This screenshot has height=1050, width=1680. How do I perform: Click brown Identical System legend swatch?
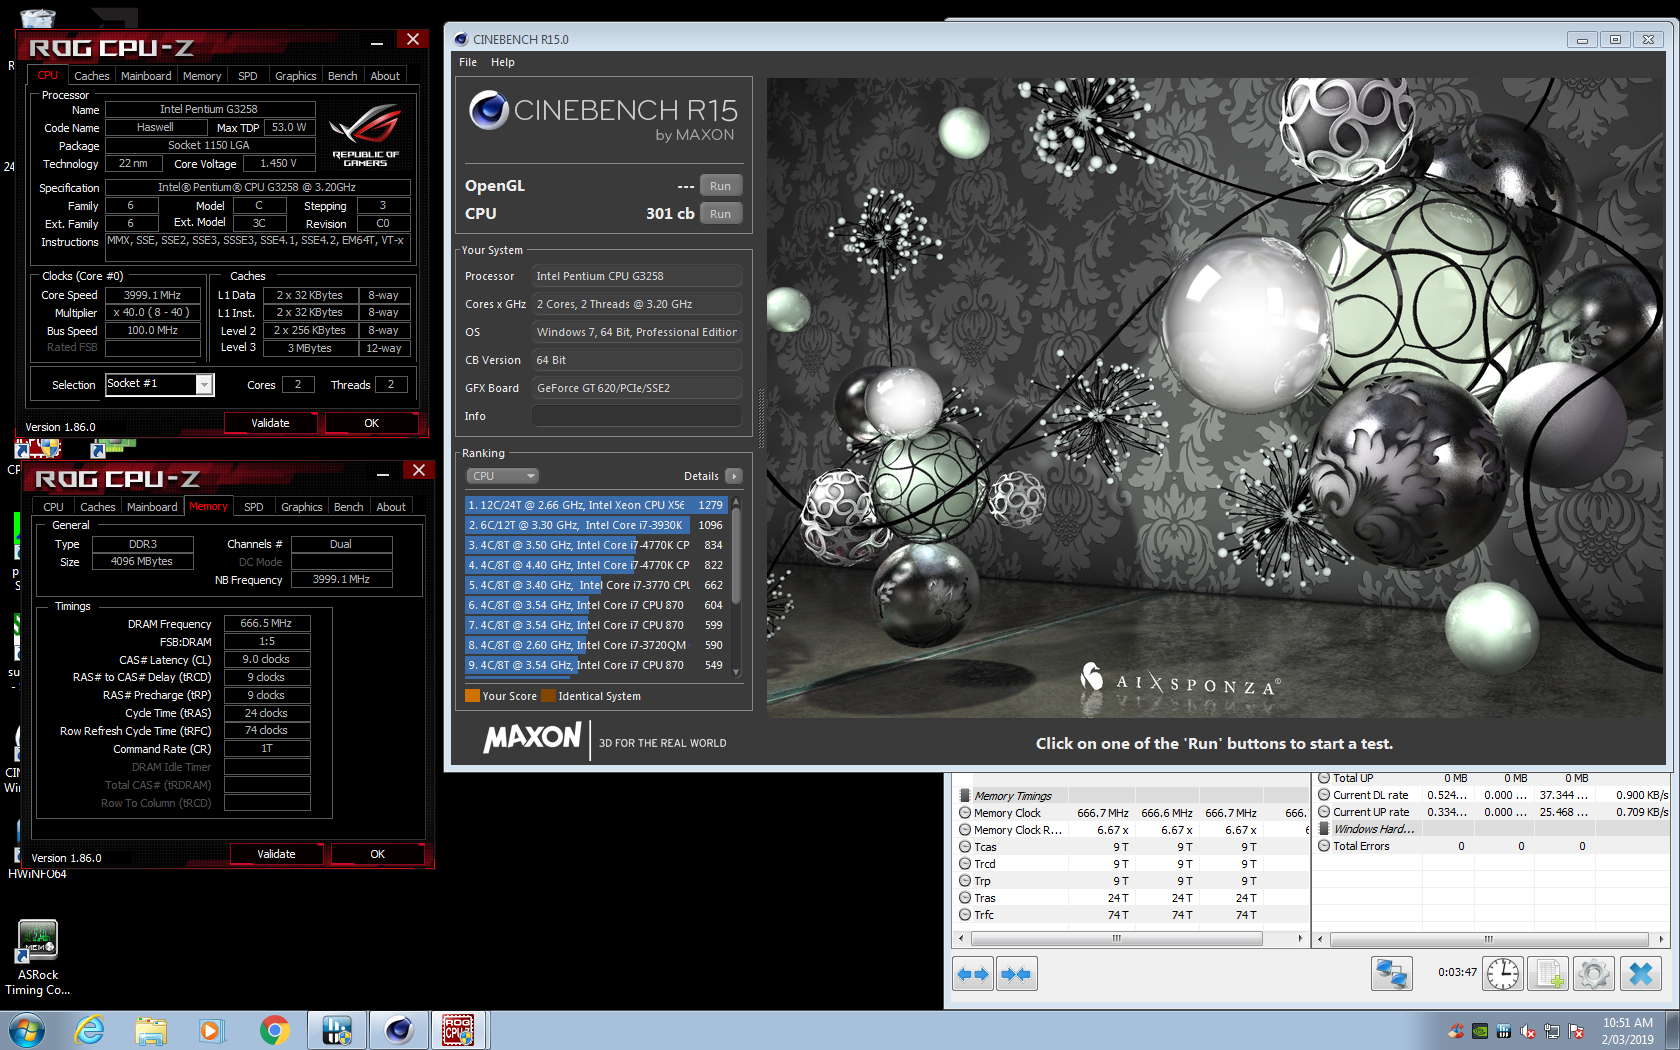tap(548, 696)
